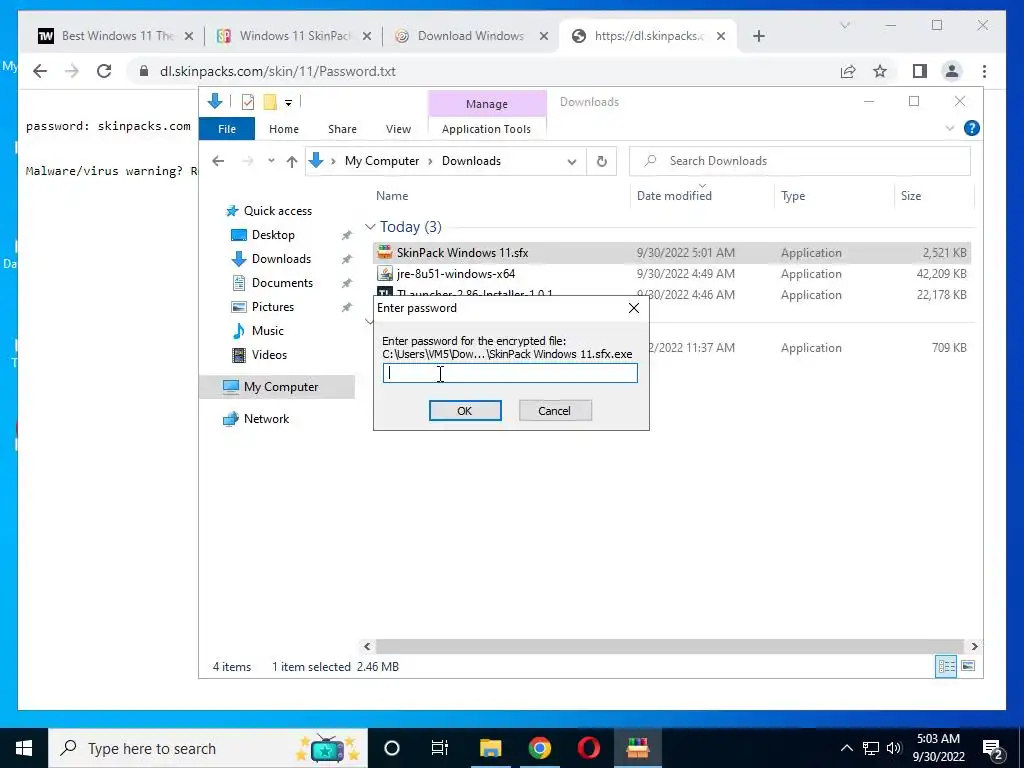Open the Chrome profile avatar
Image resolution: width=1024 pixels, height=768 pixels.
click(952, 71)
